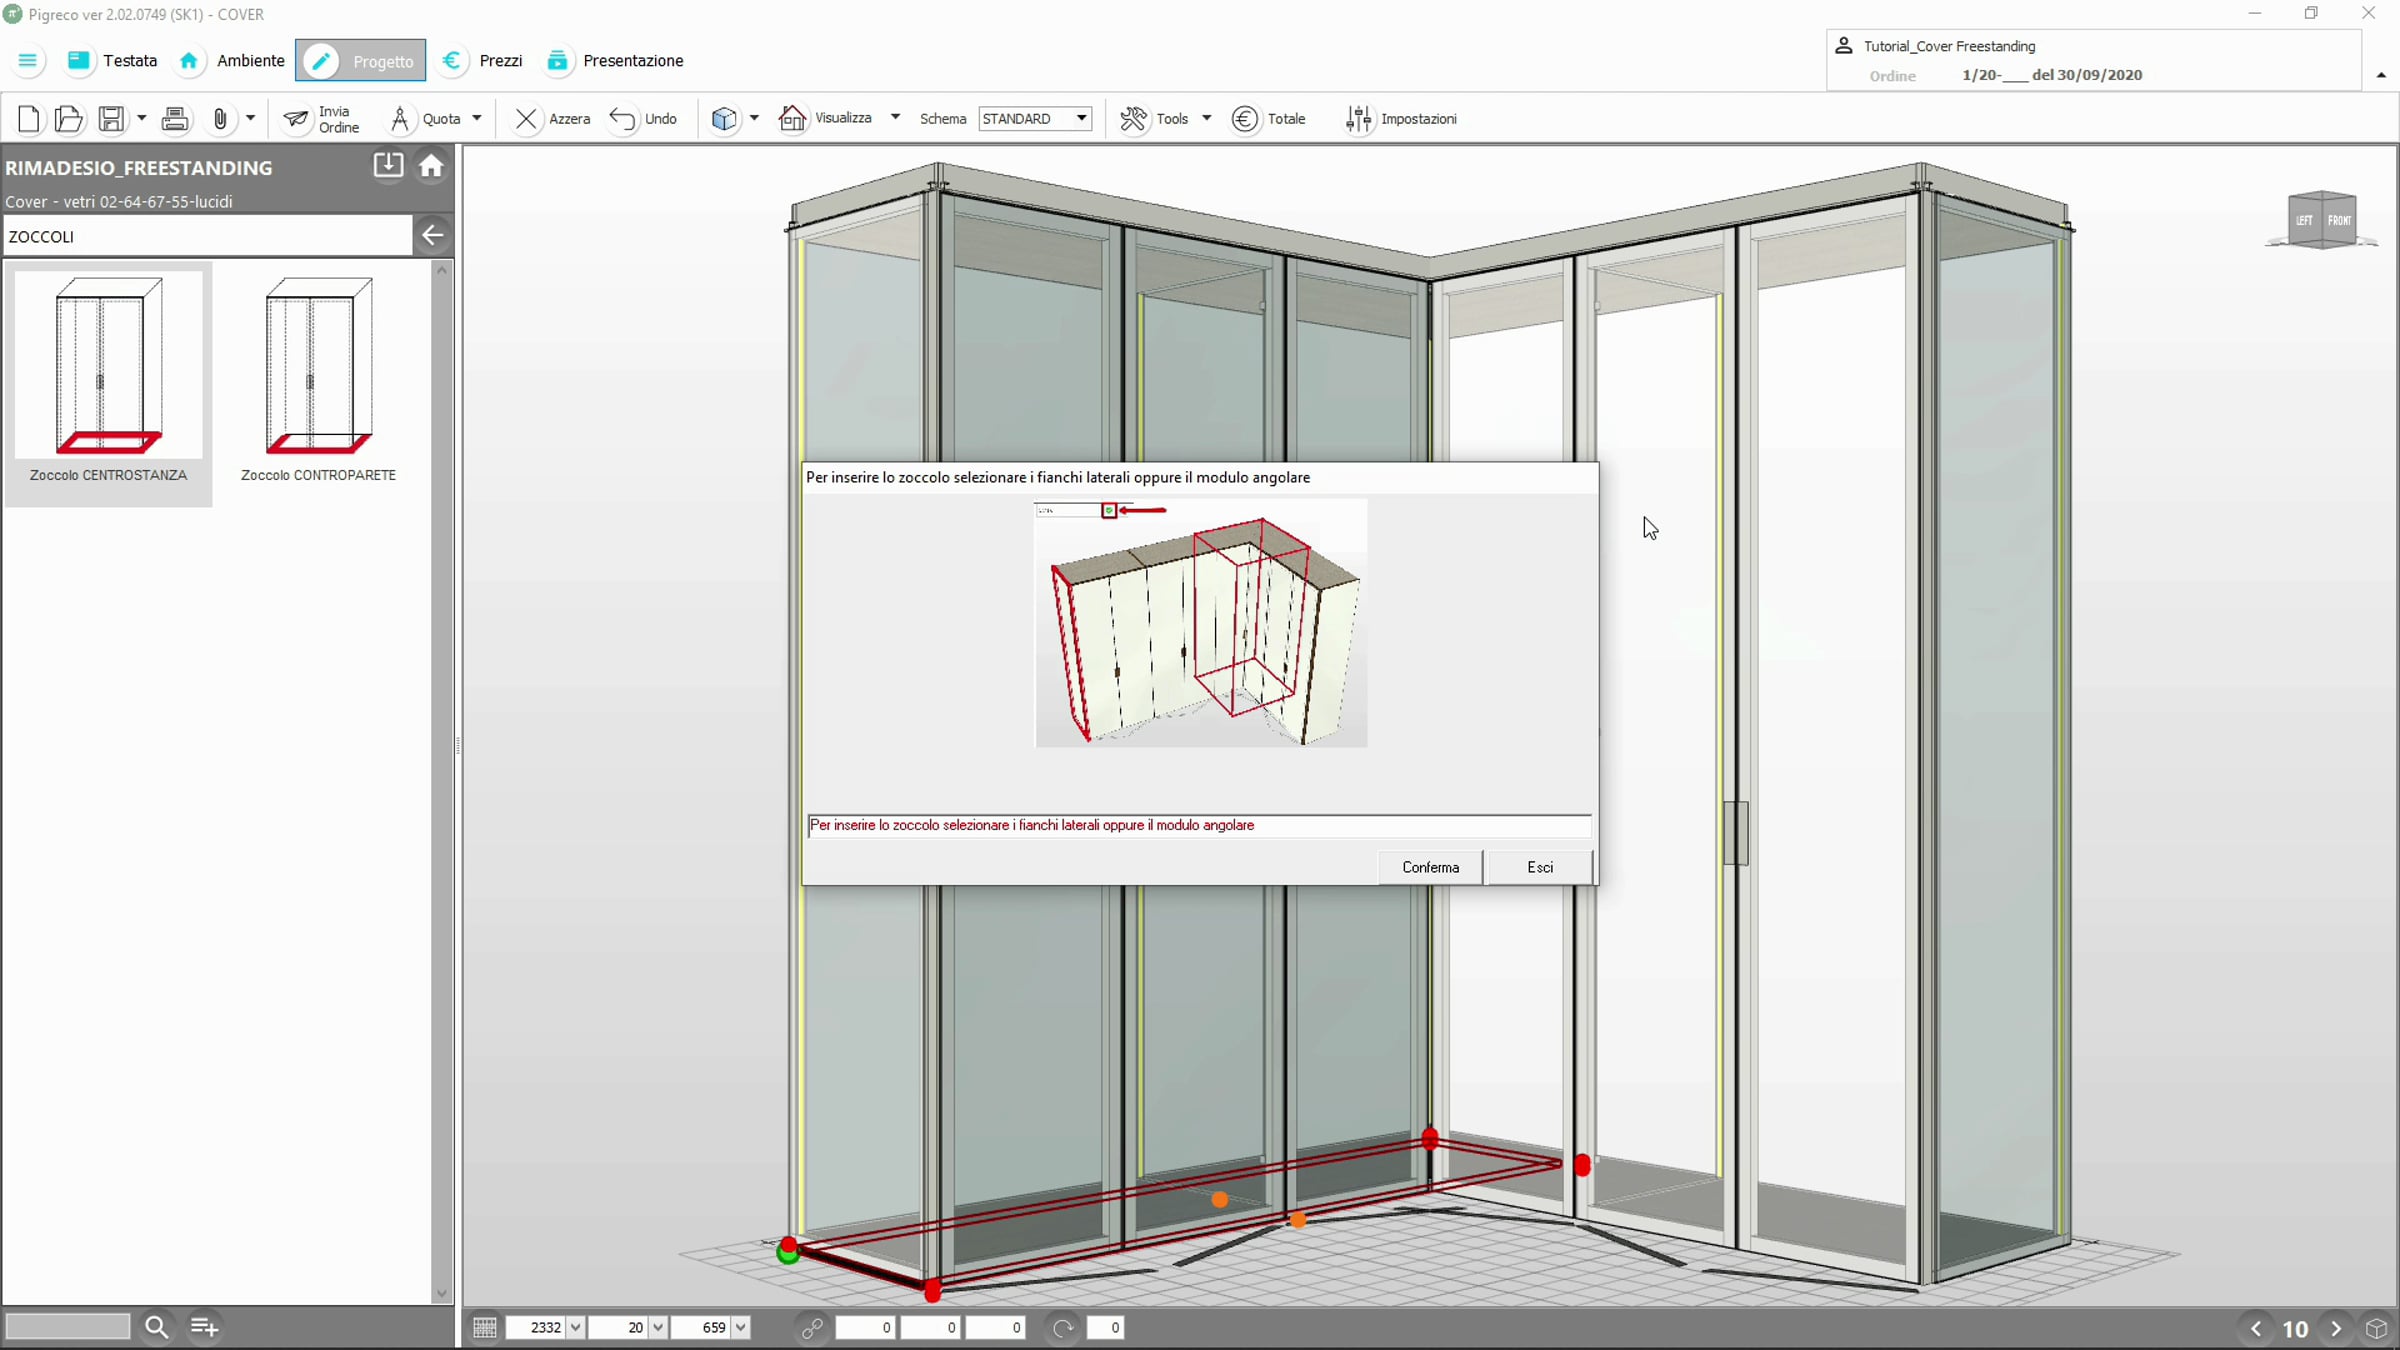
Task: Click the Undo arrow icon
Action: click(622, 119)
